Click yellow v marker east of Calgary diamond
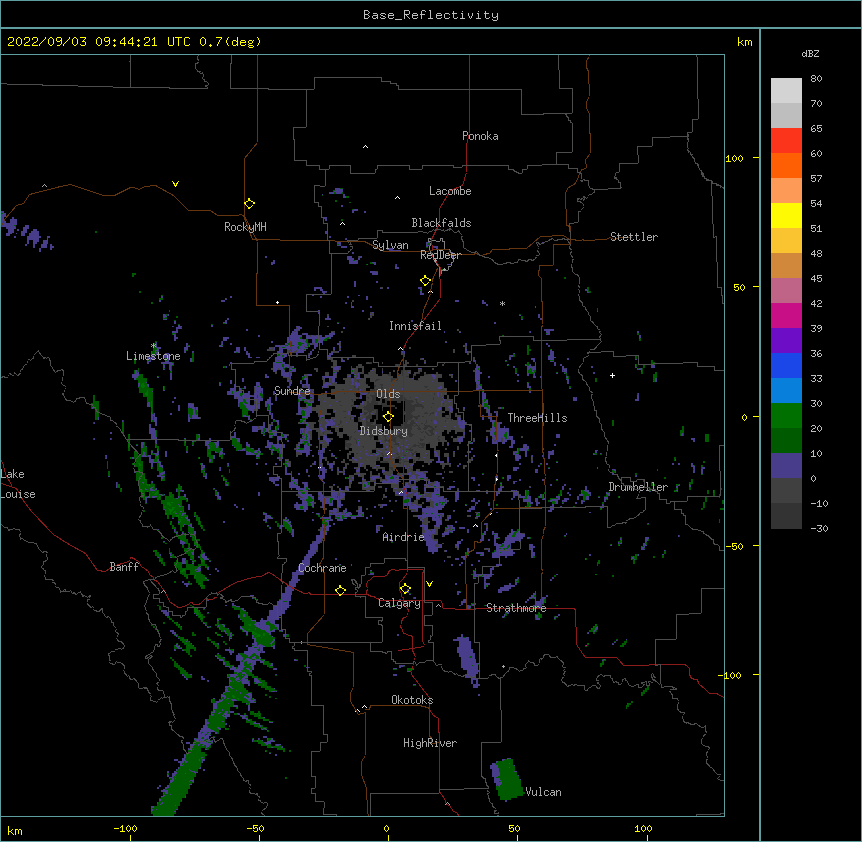The width and height of the screenshot is (862, 842). 429,584
